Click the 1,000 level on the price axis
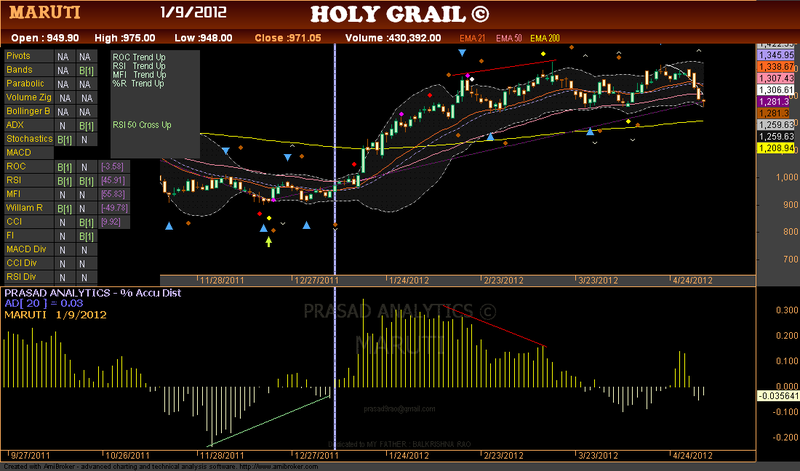 coord(786,177)
